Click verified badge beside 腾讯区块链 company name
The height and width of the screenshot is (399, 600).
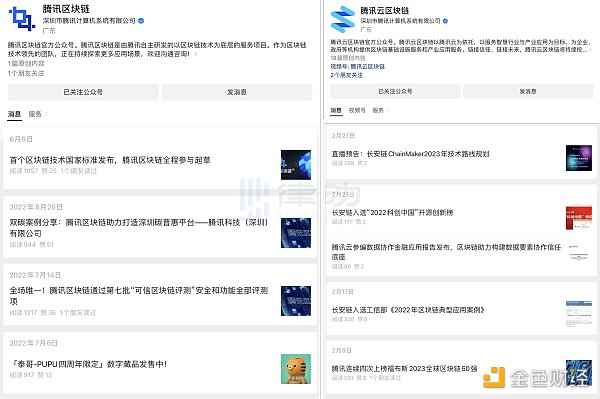click(x=141, y=21)
